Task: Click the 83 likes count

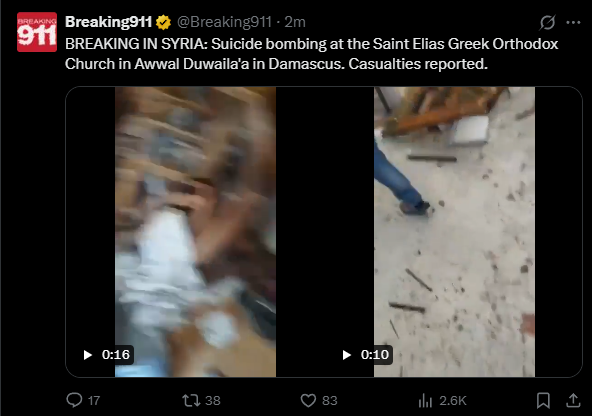Action: (330, 401)
